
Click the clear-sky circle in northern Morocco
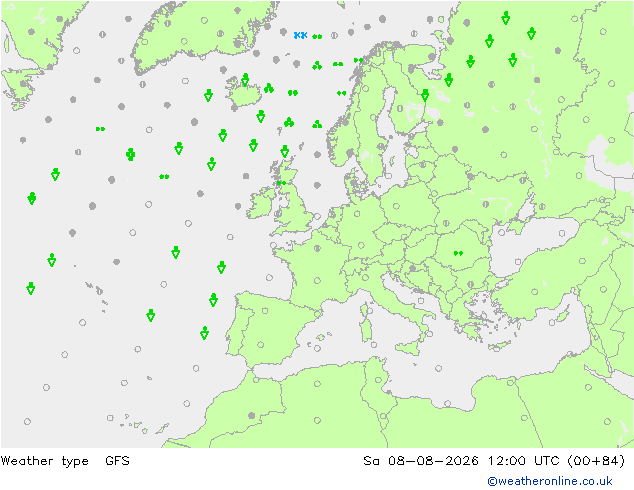pos(256,380)
